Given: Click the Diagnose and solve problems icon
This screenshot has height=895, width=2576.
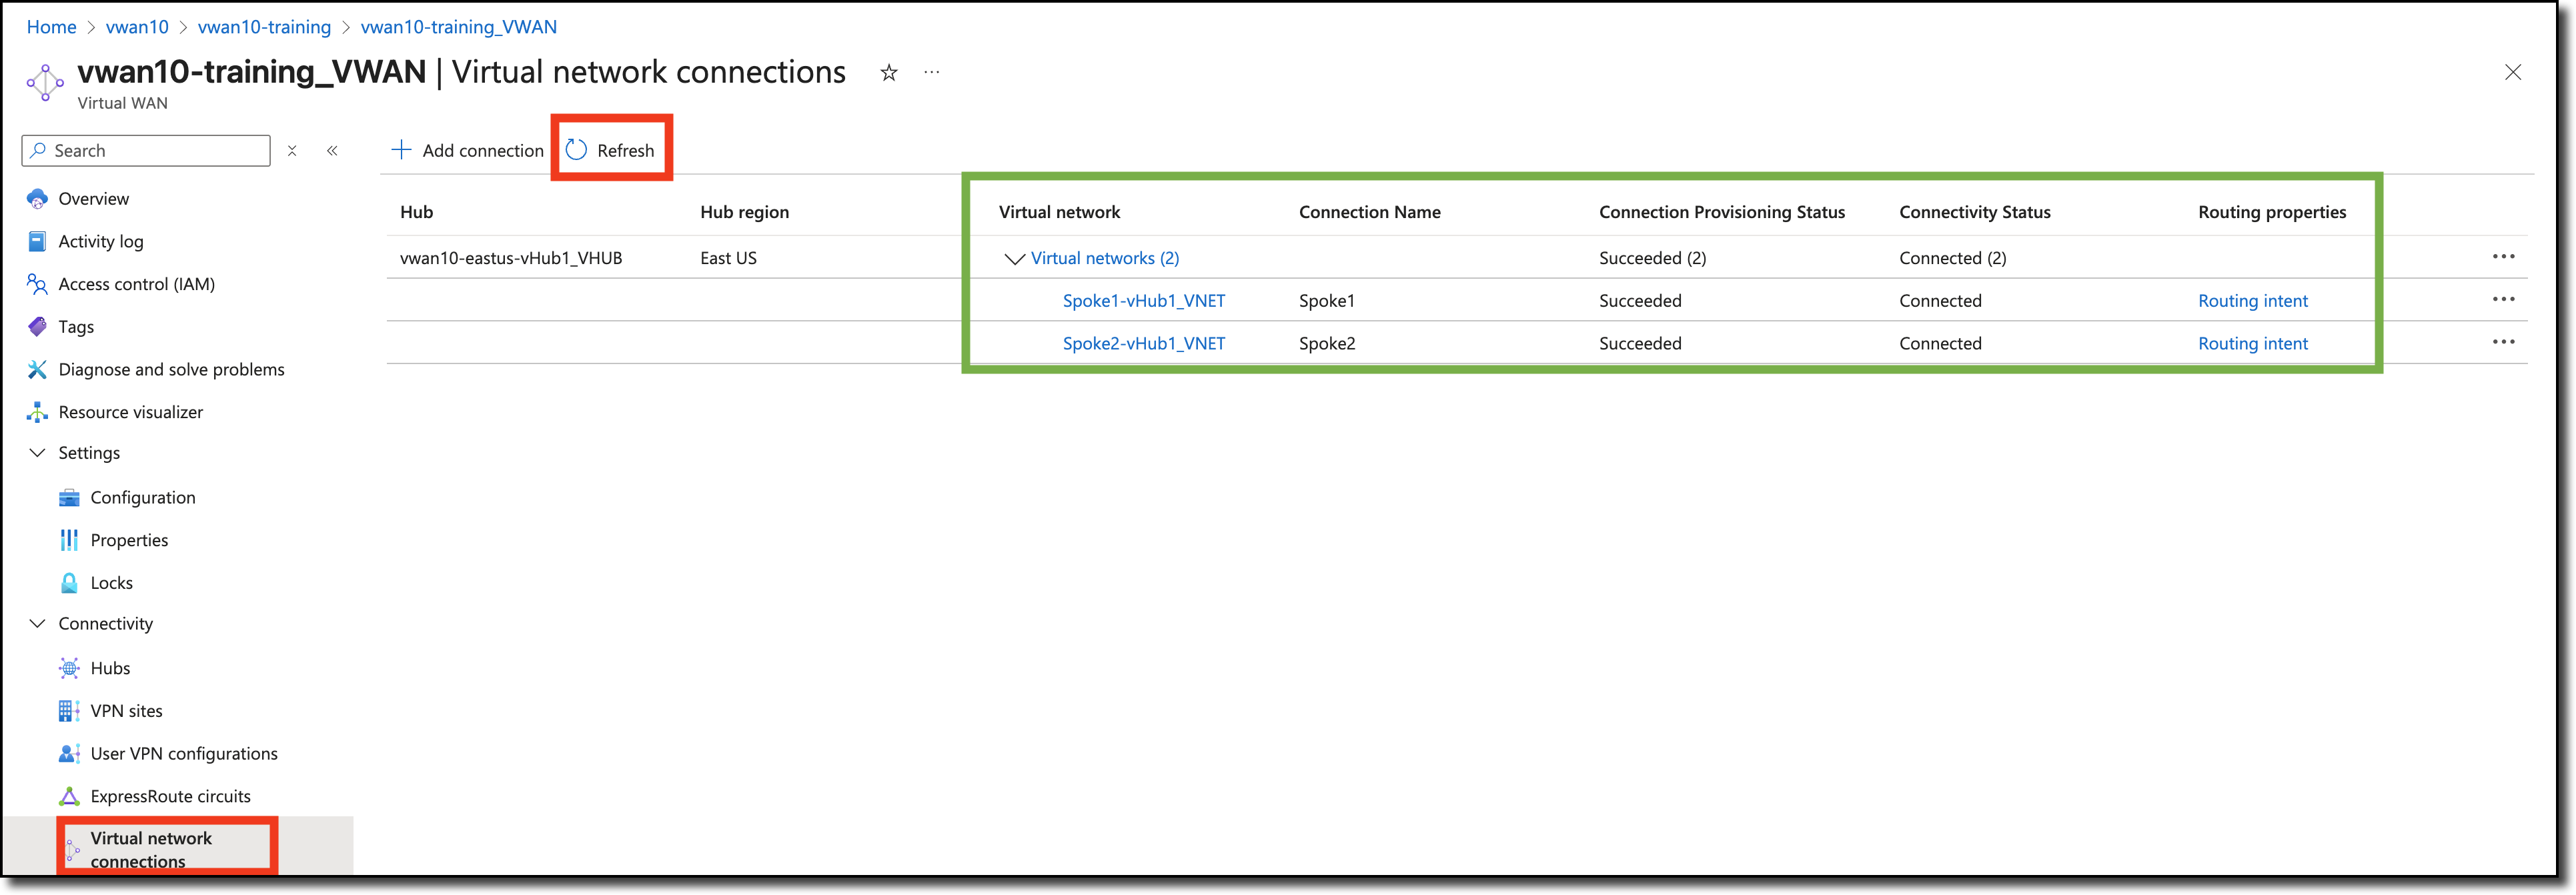Looking at the screenshot, I should (37, 369).
